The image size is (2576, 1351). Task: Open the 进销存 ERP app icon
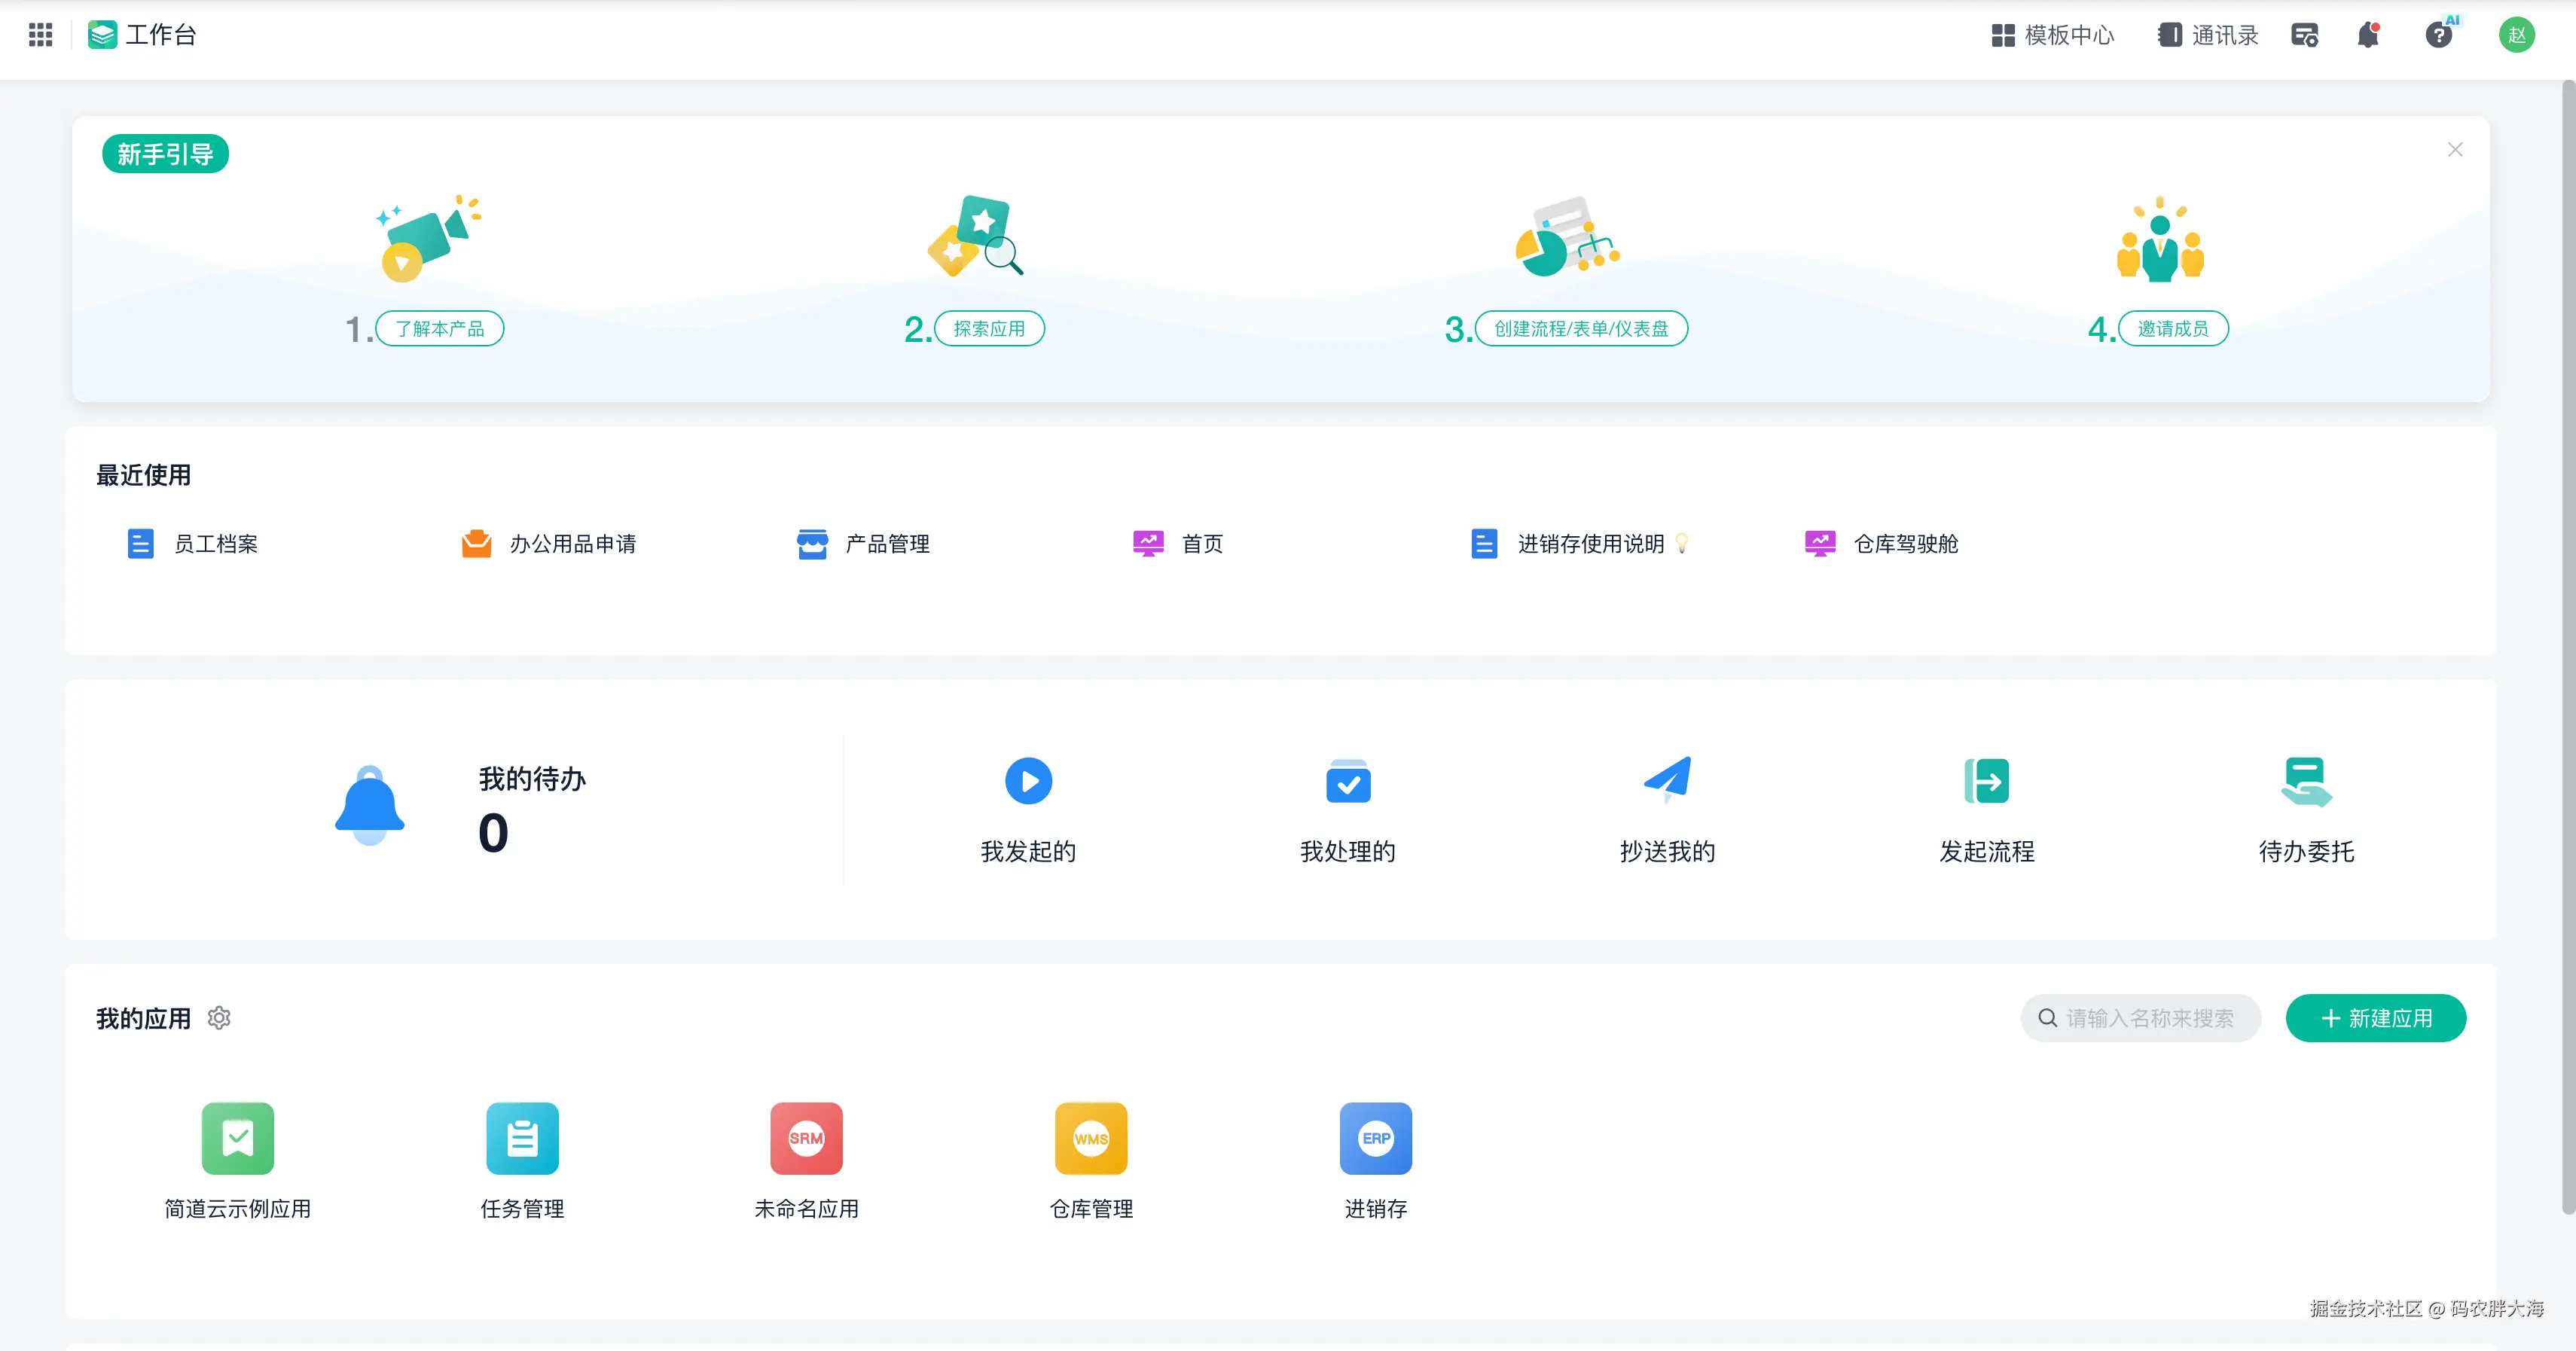pos(1375,1138)
